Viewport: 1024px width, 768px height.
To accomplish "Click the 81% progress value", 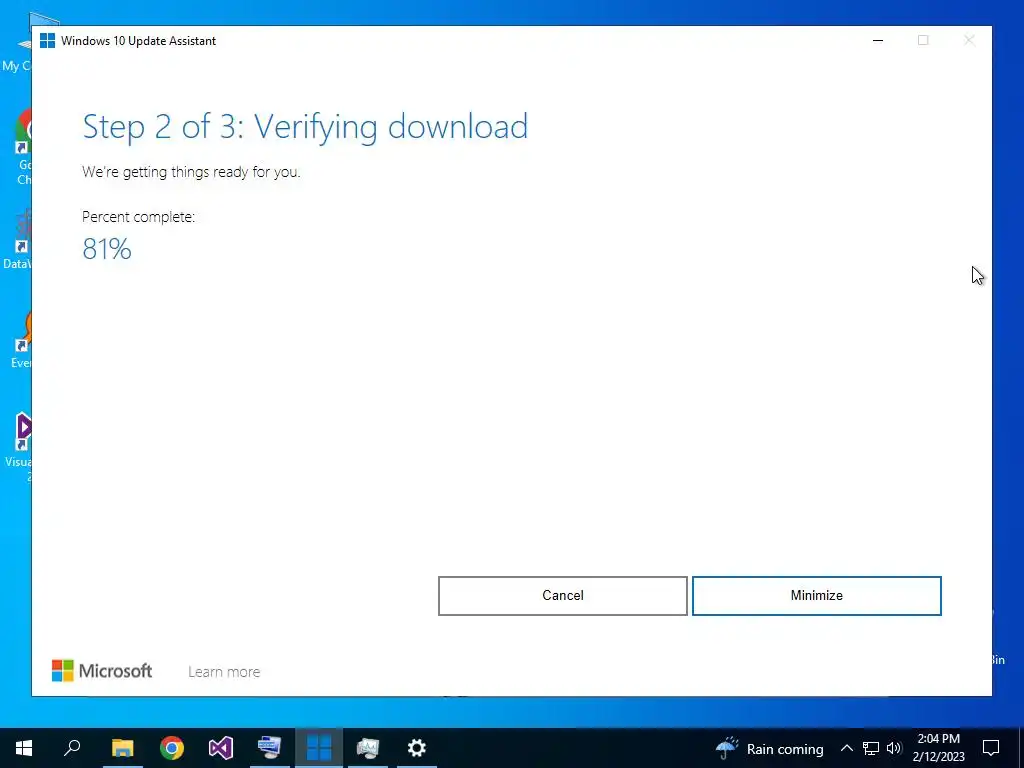I will pos(107,249).
